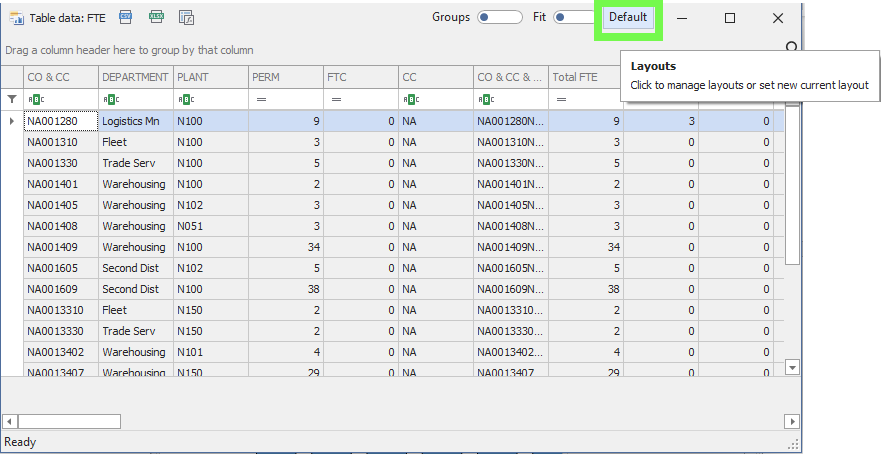The width and height of the screenshot is (882, 454).
Task: Click the CO & CC filter operator icon
Action: pyautogui.click(x=36, y=99)
